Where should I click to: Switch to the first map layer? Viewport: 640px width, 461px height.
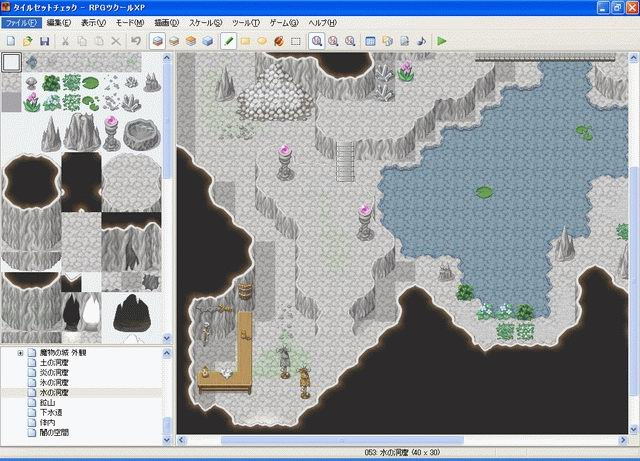point(158,41)
